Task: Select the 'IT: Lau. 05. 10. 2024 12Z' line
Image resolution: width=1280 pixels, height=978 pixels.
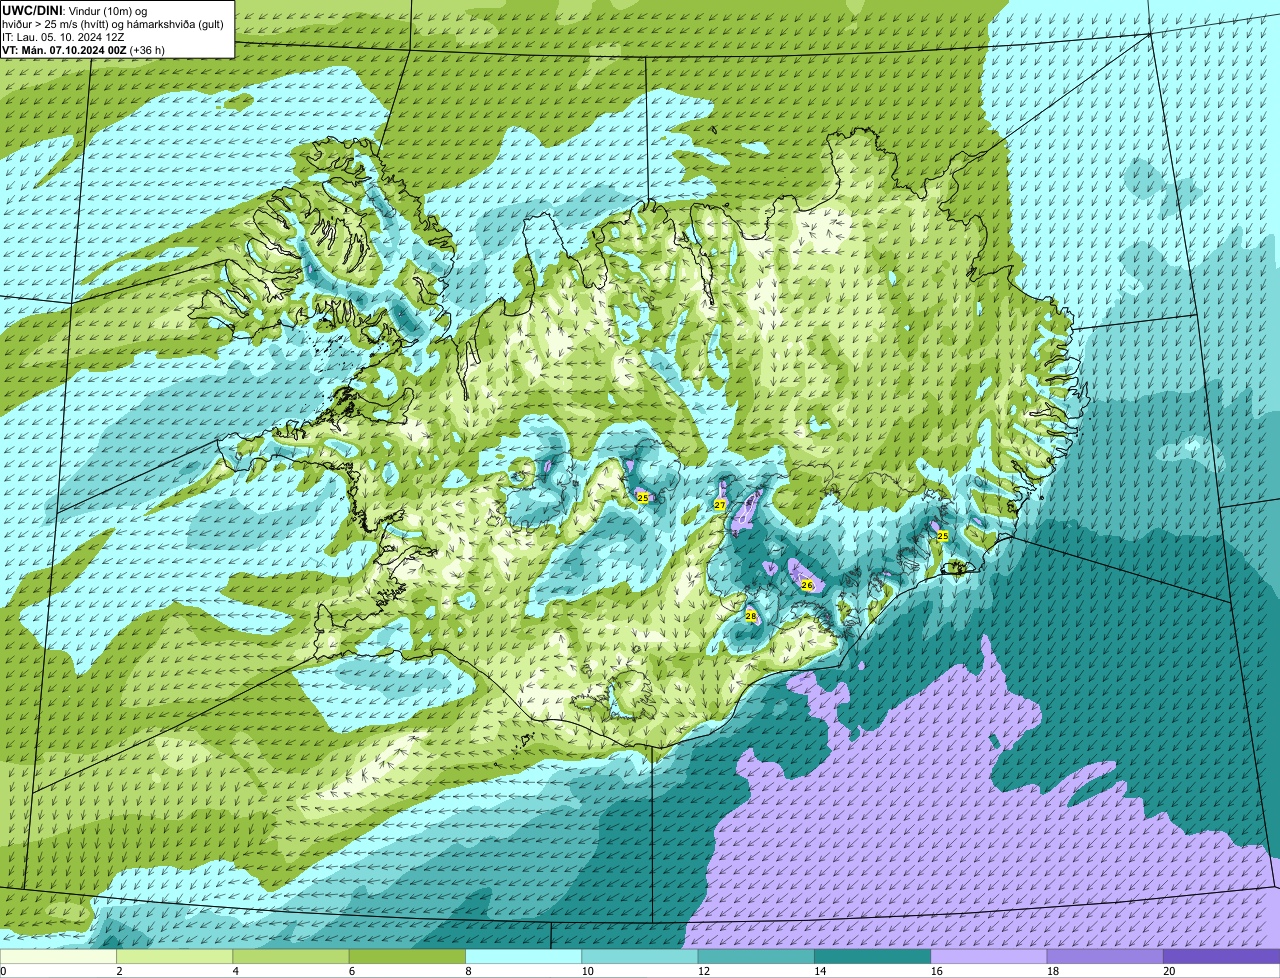Action: 63,37
